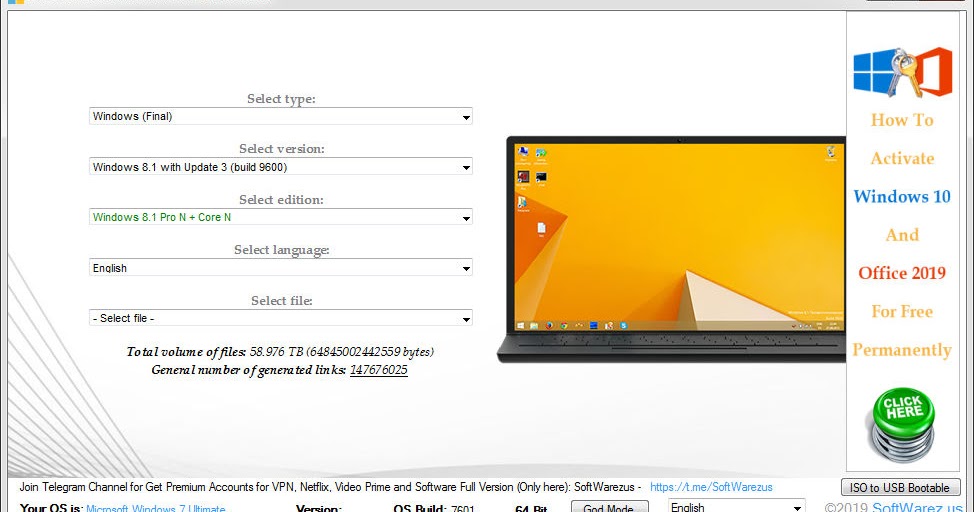Screen dimensions: 974x512
Task: Click the Windows 8.1 laptop preview image
Action: (671, 250)
